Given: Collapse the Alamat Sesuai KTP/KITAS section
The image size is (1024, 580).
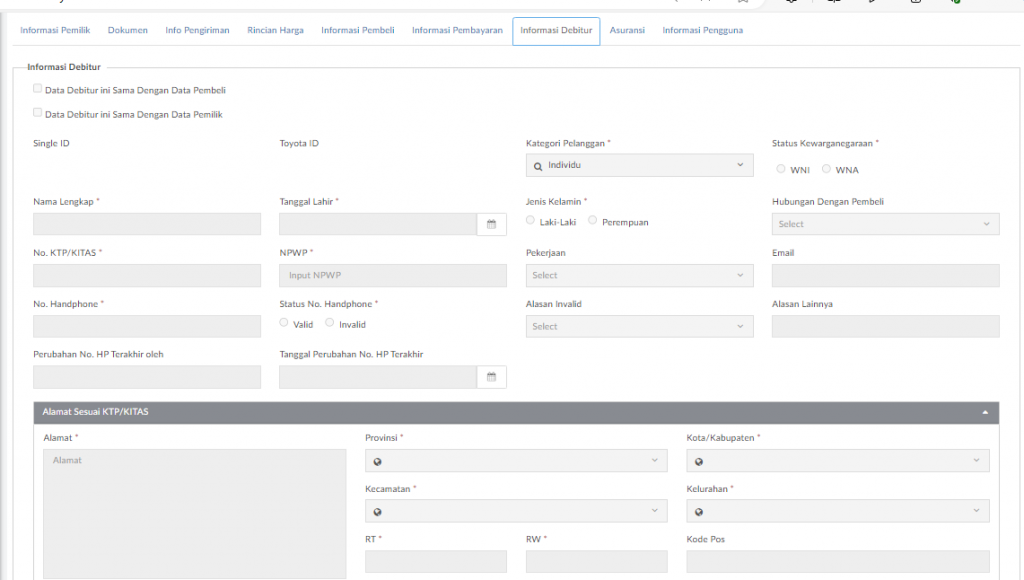Looking at the screenshot, I should 985,412.
